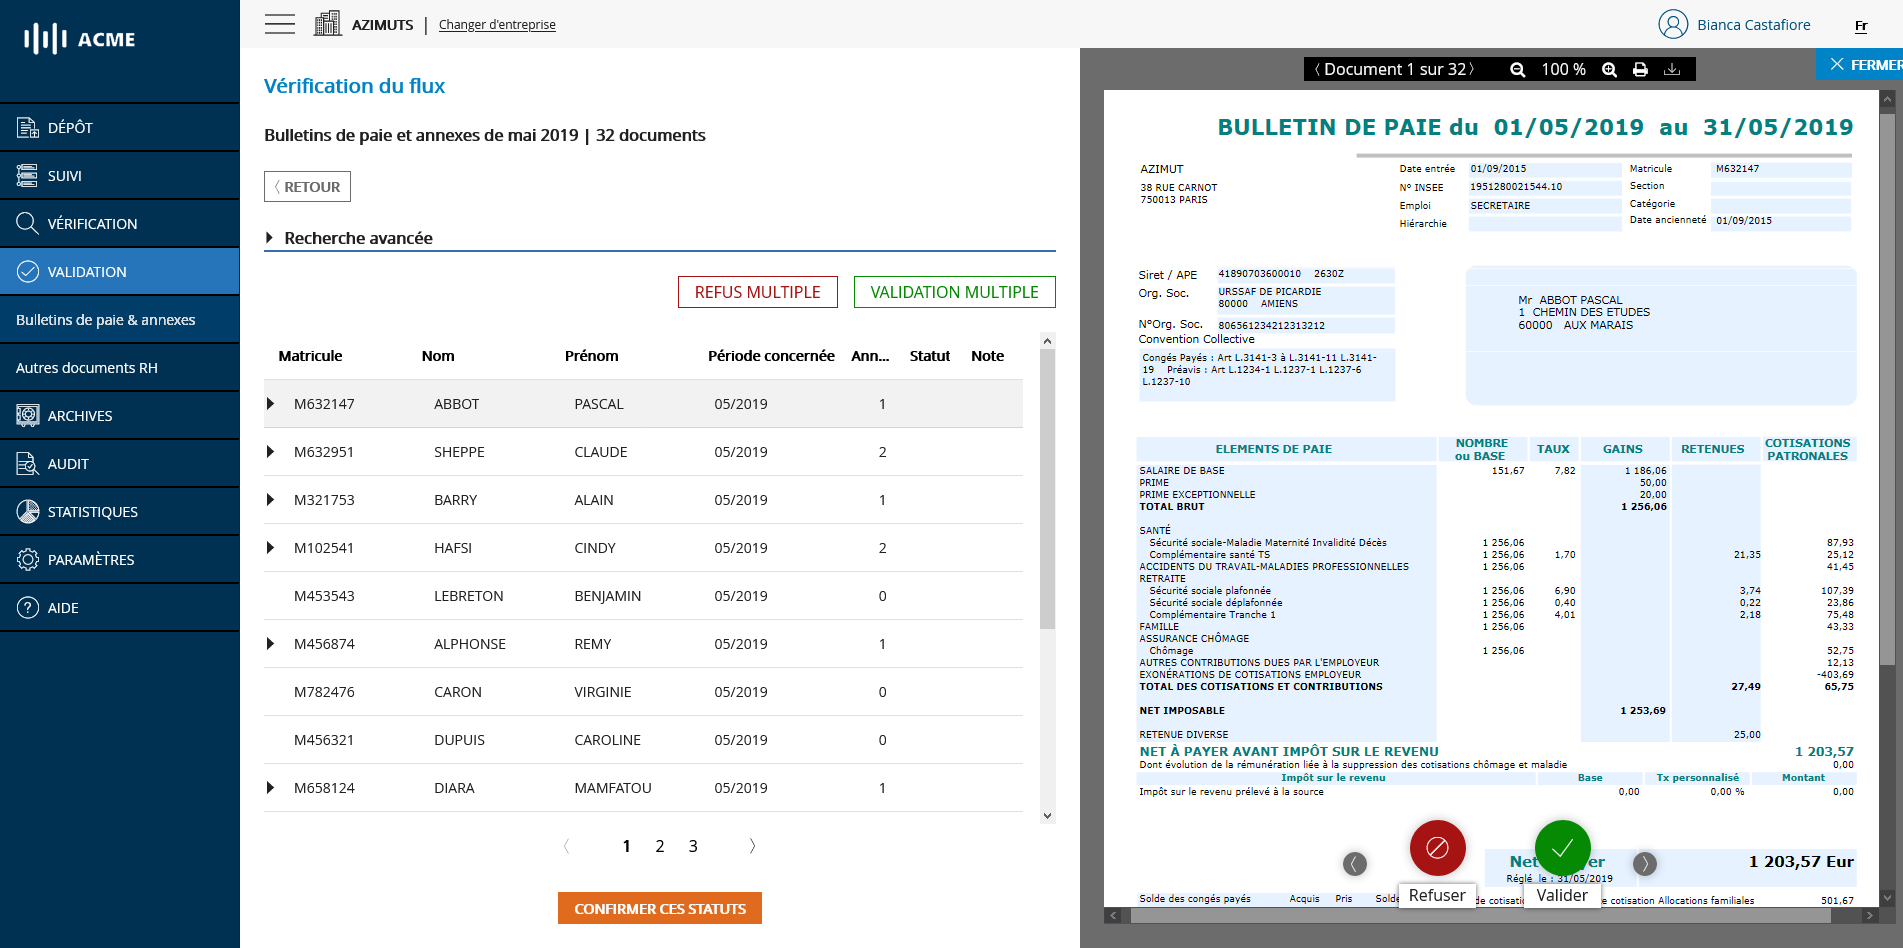Click Validation Multiple button
Image resolution: width=1903 pixels, height=948 pixels.
pos(954,292)
